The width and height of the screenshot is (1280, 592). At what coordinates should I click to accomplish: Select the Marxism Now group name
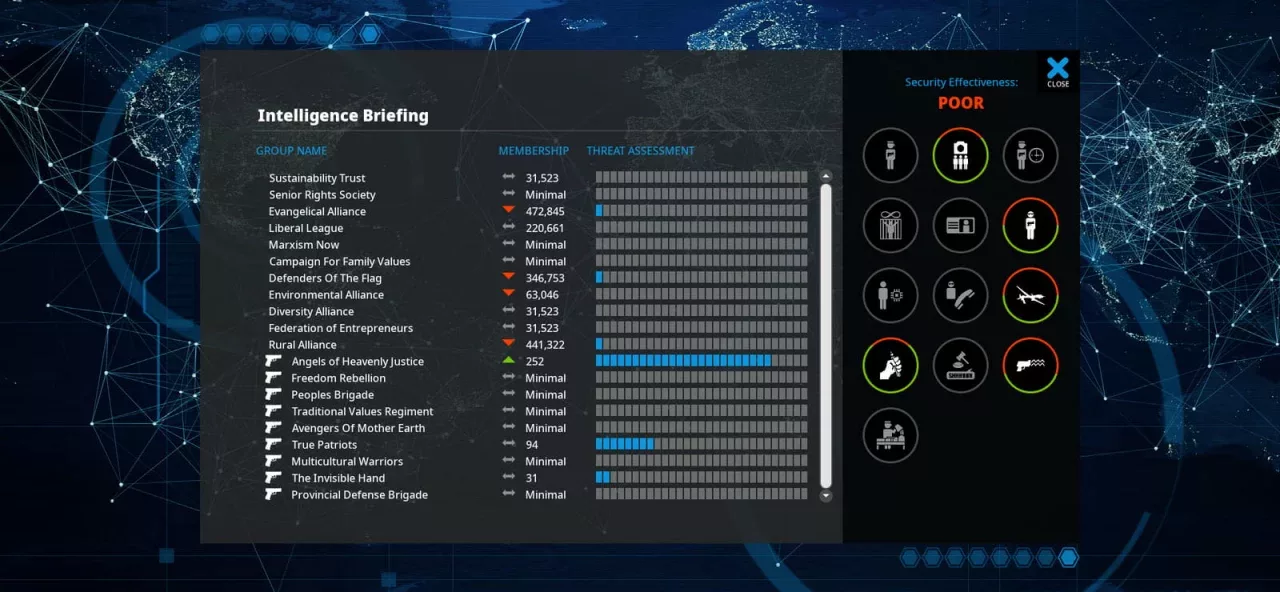[x=304, y=245]
